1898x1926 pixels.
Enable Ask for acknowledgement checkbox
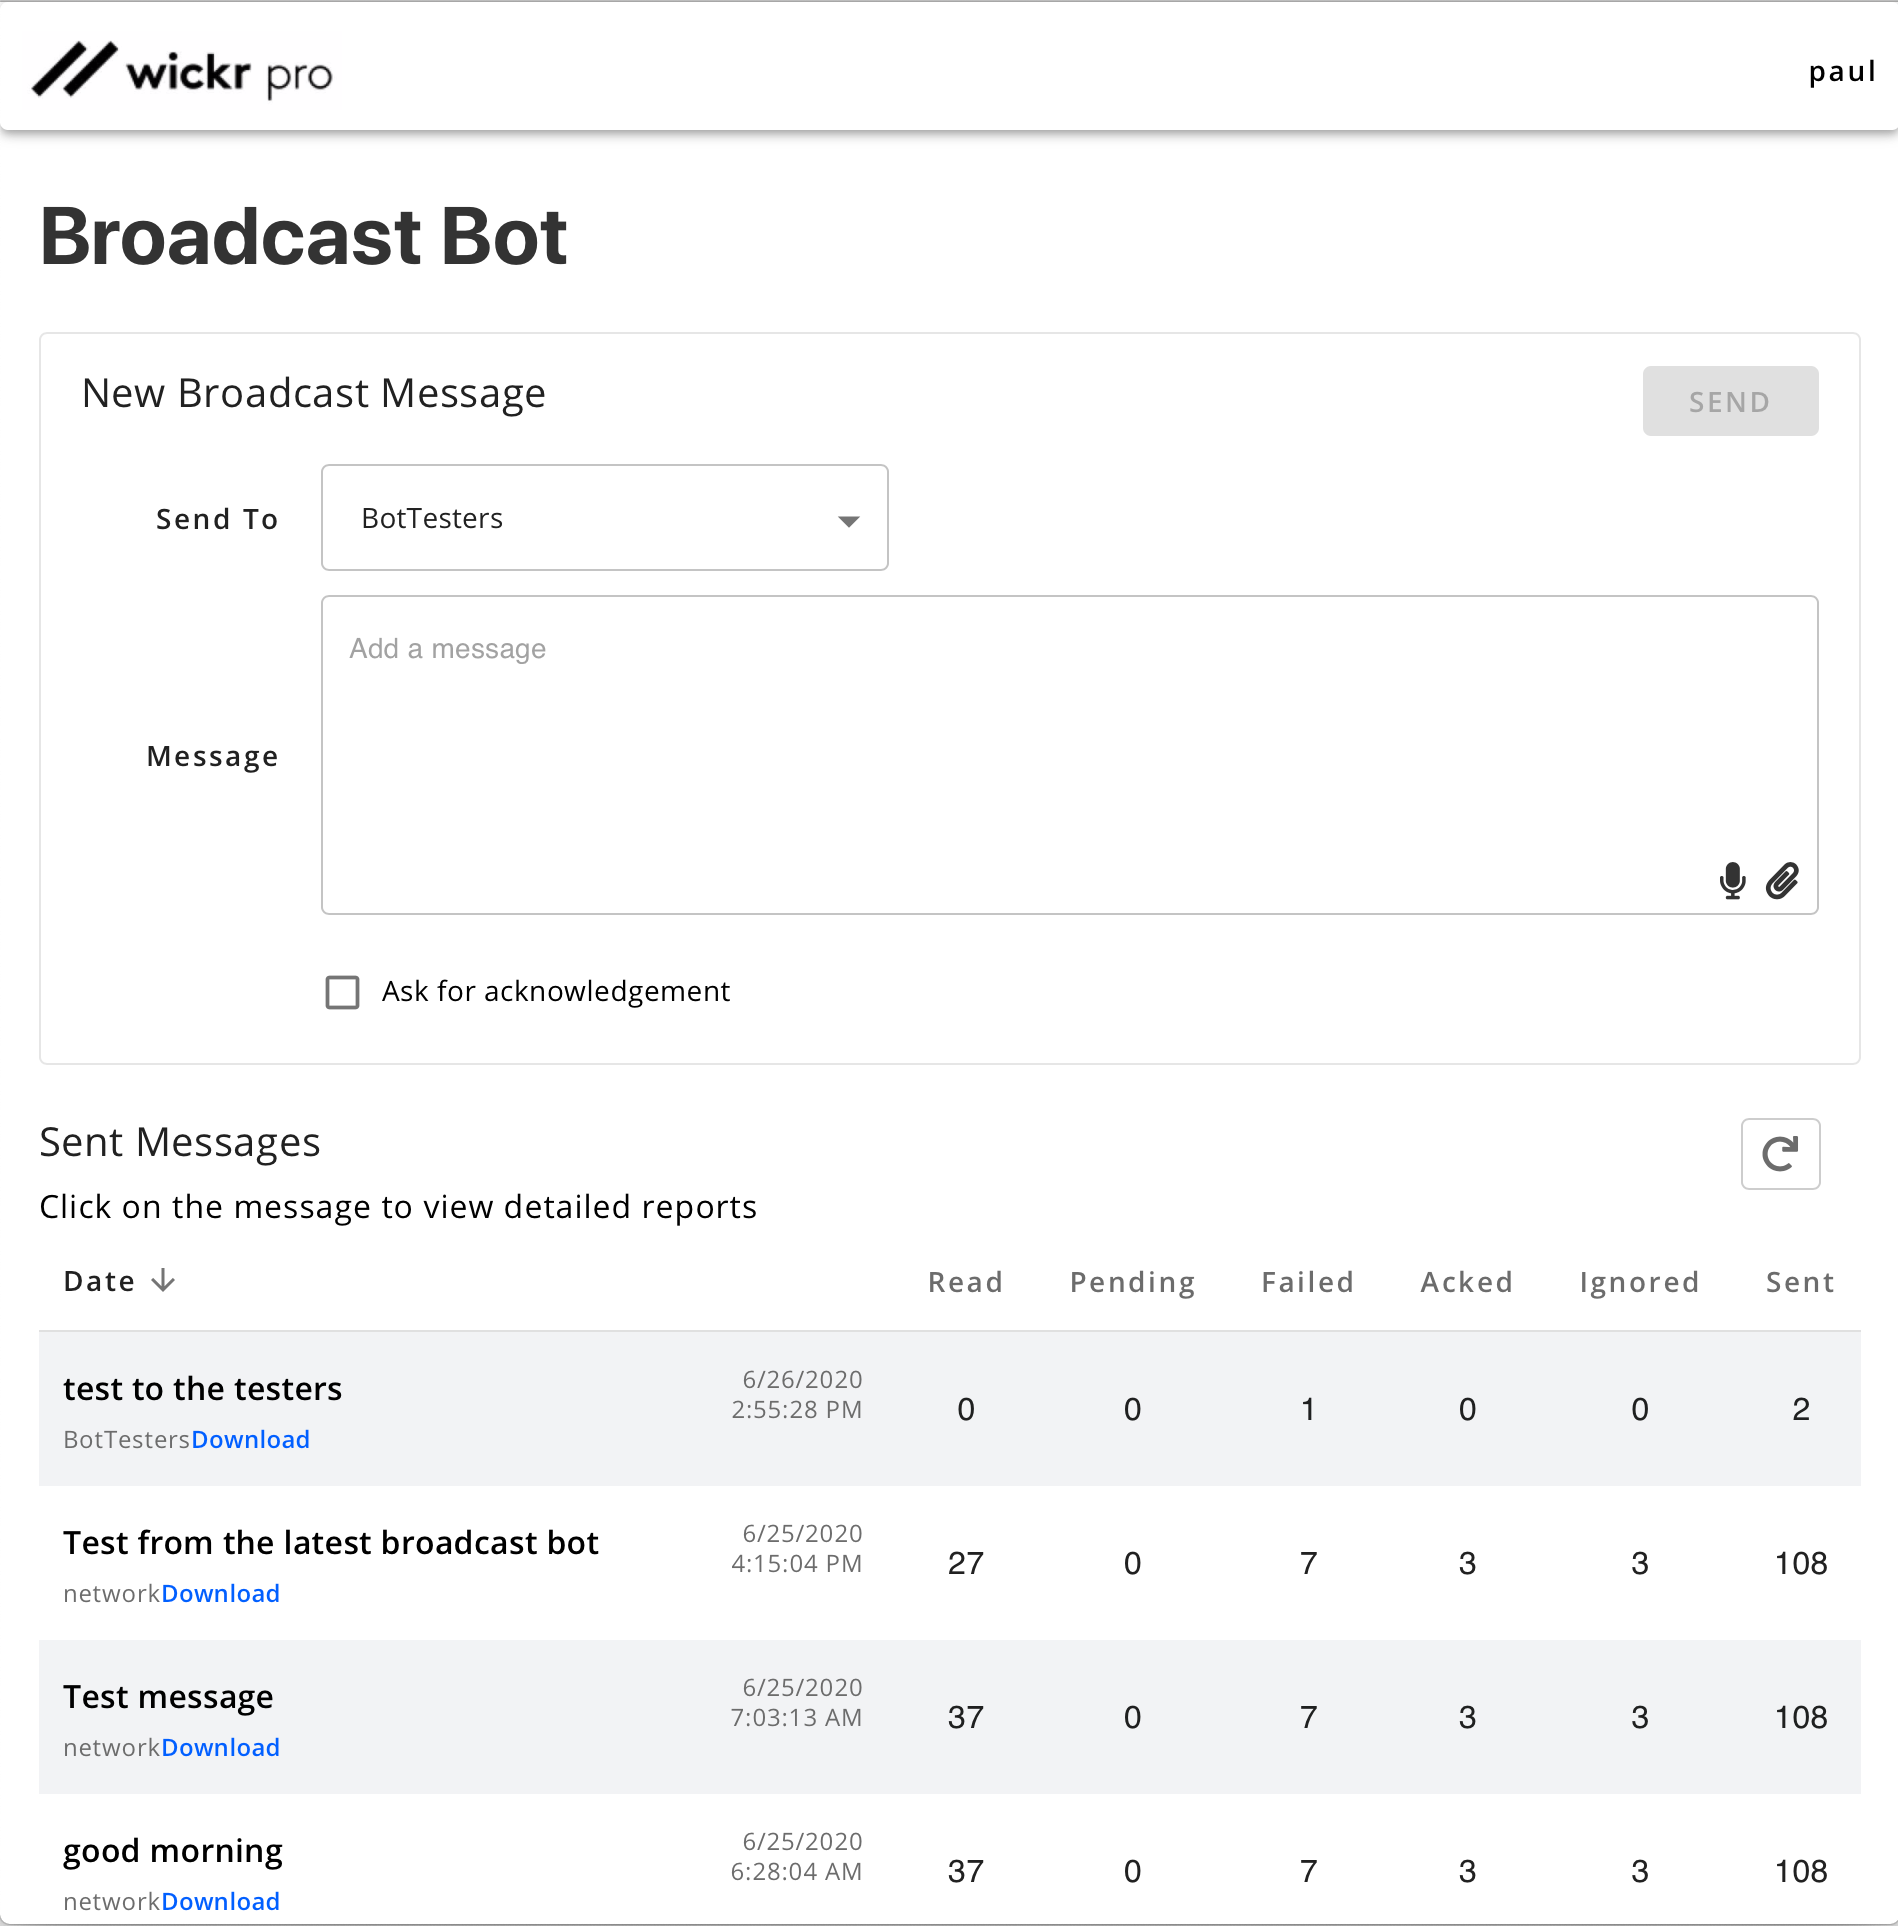coord(342,992)
